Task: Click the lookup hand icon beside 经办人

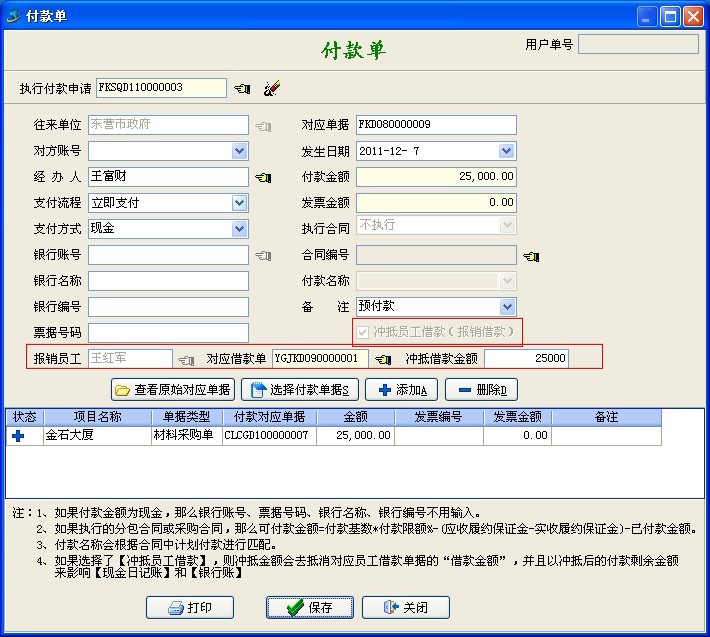Action: [x=263, y=178]
